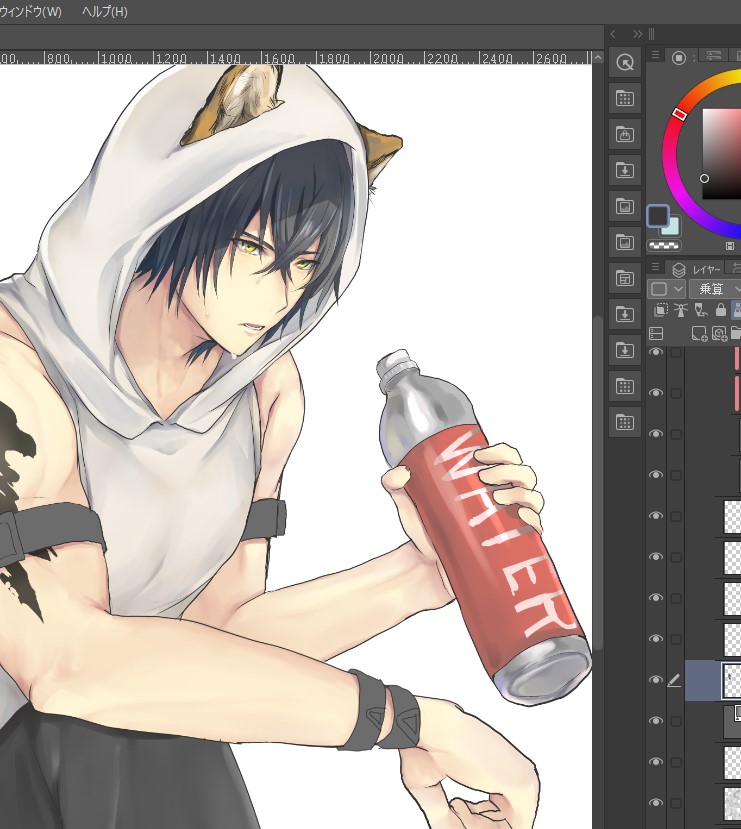
Task: Open the layout template material folder icon
Action: (x=625, y=278)
